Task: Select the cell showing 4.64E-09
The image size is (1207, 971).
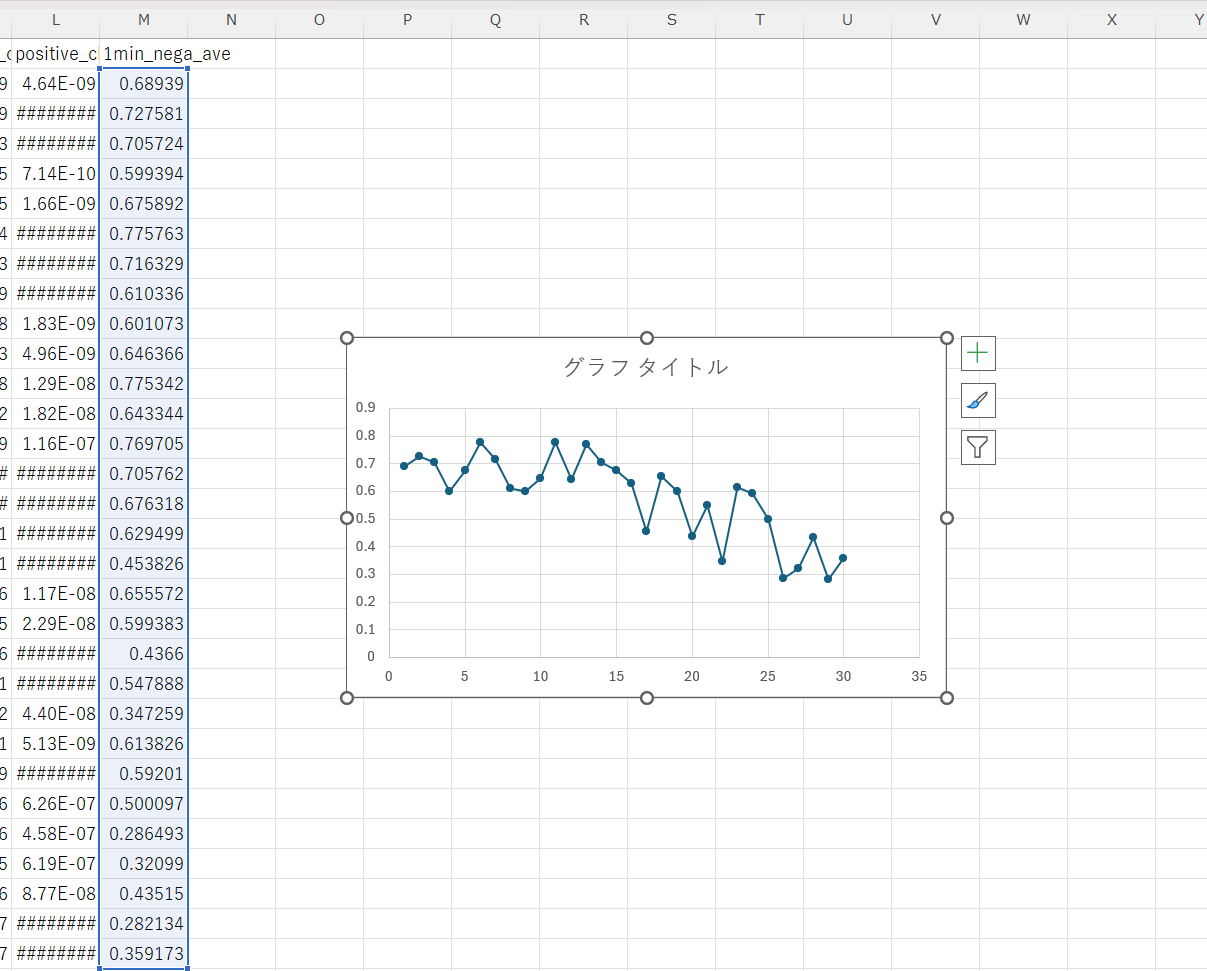Action: pyautogui.click(x=55, y=84)
